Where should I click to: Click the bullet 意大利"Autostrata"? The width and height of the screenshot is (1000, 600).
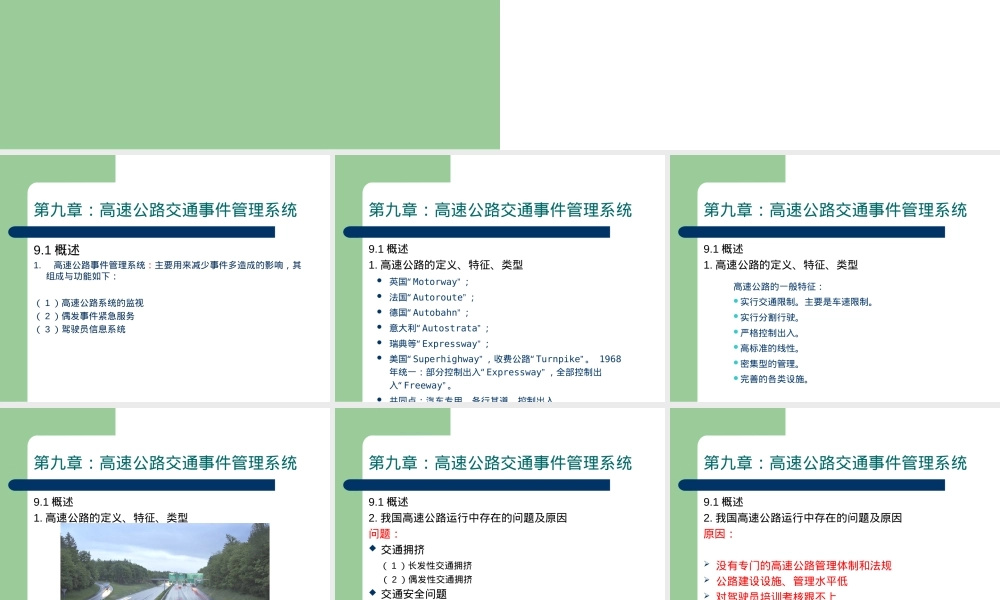[x=439, y=328]
